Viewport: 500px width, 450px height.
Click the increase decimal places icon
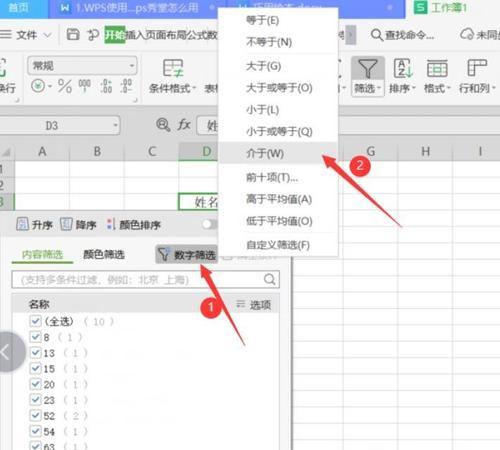pos(106,86)
